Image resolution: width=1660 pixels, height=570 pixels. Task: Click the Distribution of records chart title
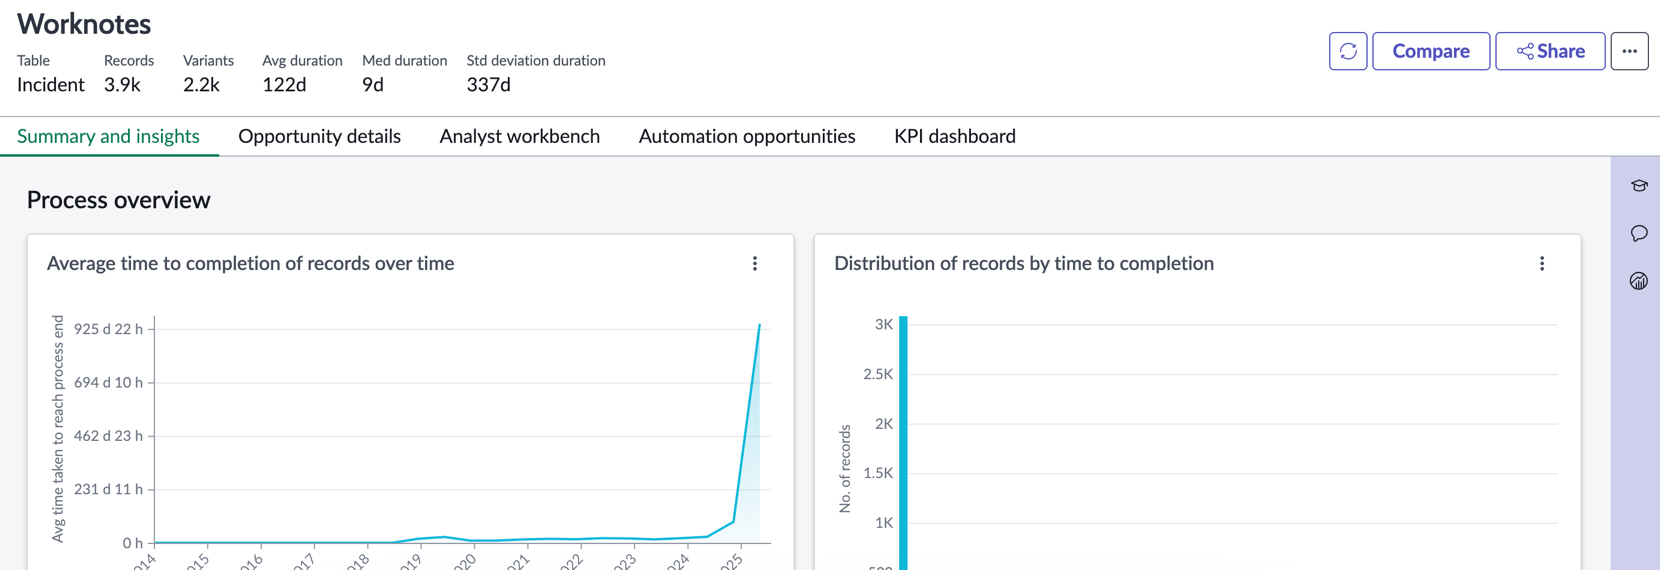coord(1024,263)
